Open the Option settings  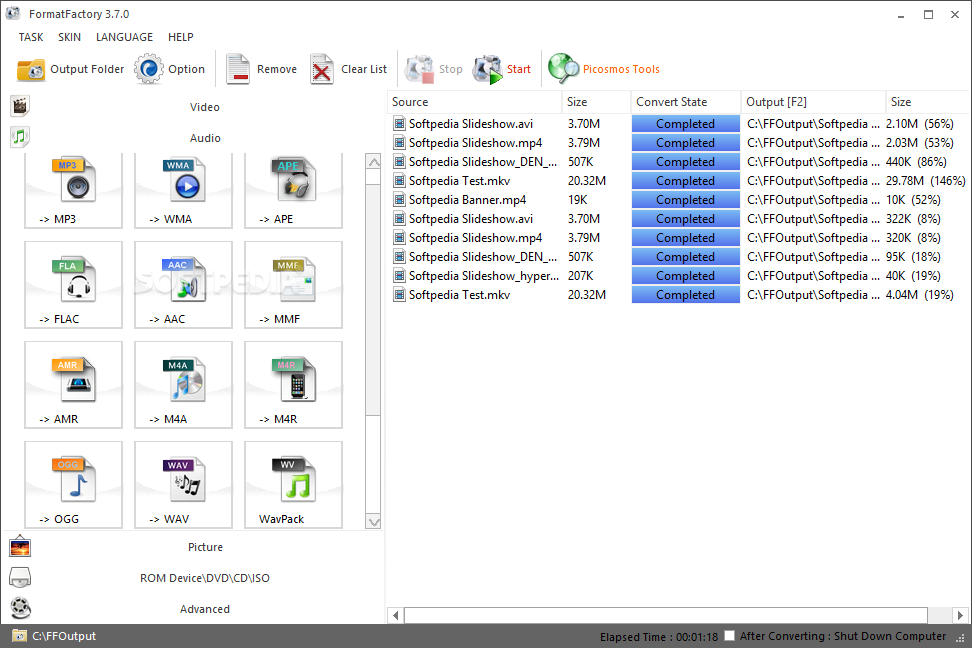[x=170, y=69]
